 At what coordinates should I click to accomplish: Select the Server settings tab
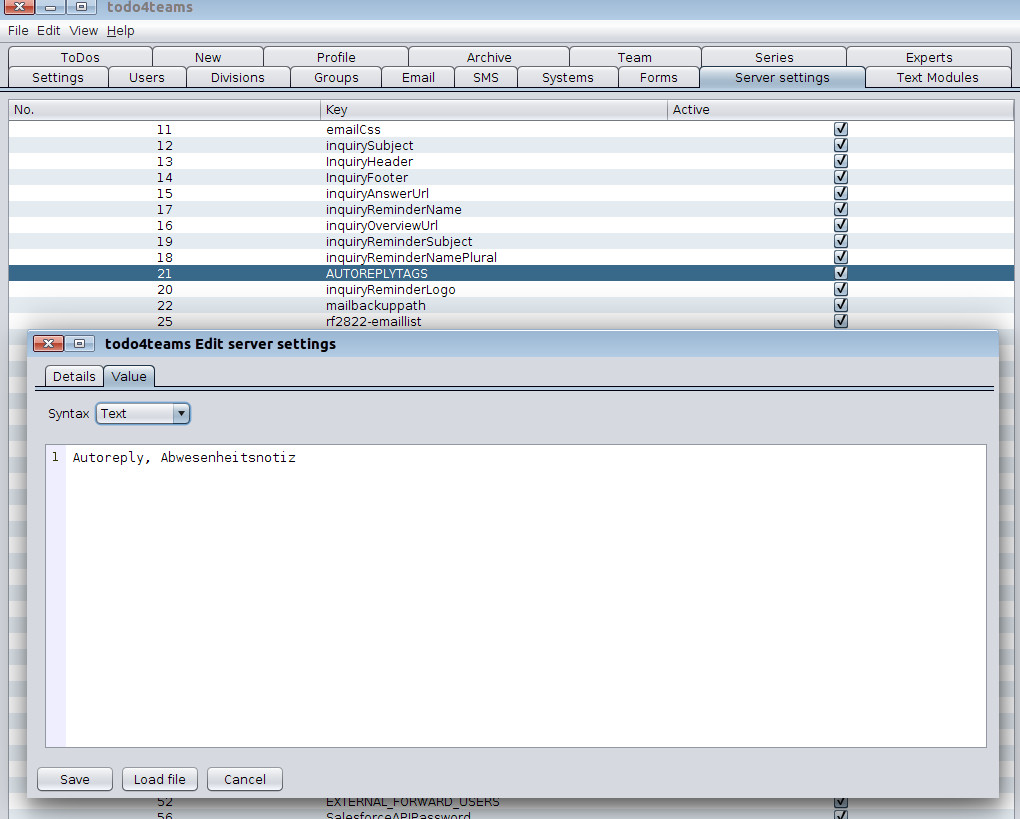pos(783,77)
